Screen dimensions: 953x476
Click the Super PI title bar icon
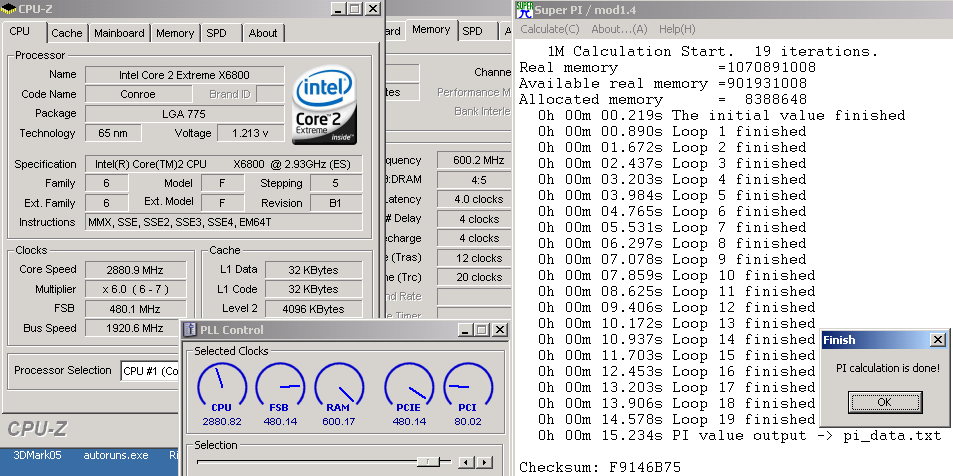tap(523, 9)
